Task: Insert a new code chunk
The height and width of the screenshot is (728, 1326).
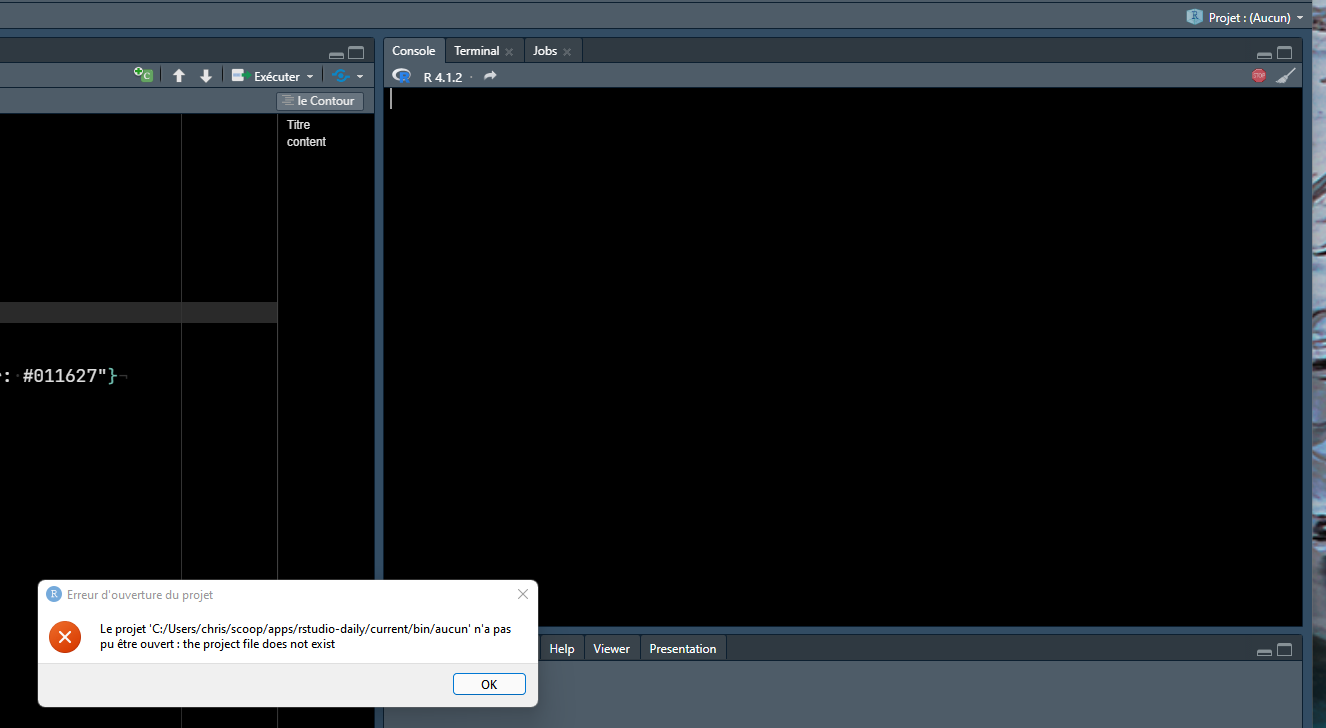Action: pyautogui.click(x=143, y=74)
